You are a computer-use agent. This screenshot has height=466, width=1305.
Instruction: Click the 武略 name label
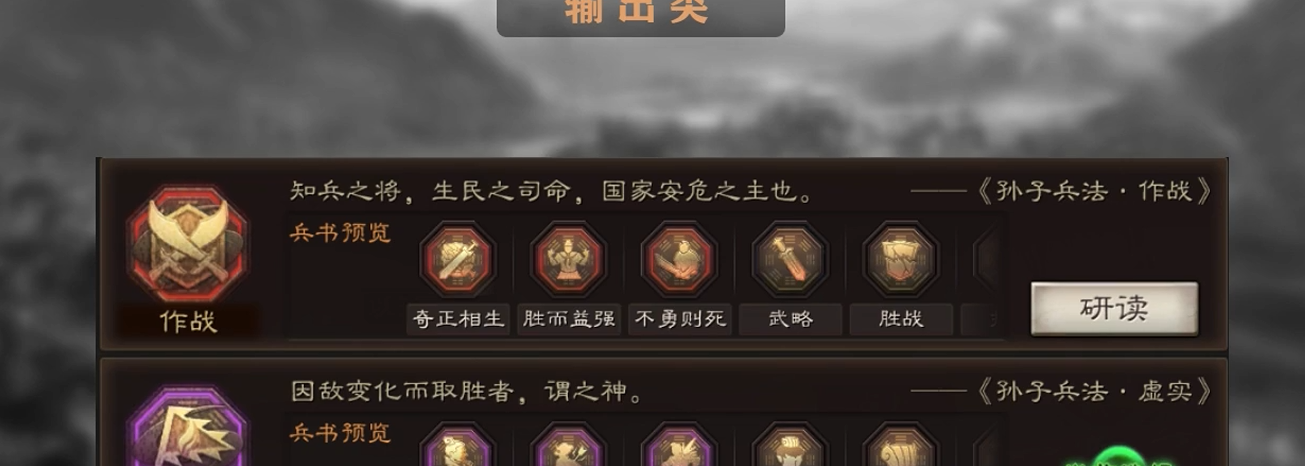tap(790, 320)
